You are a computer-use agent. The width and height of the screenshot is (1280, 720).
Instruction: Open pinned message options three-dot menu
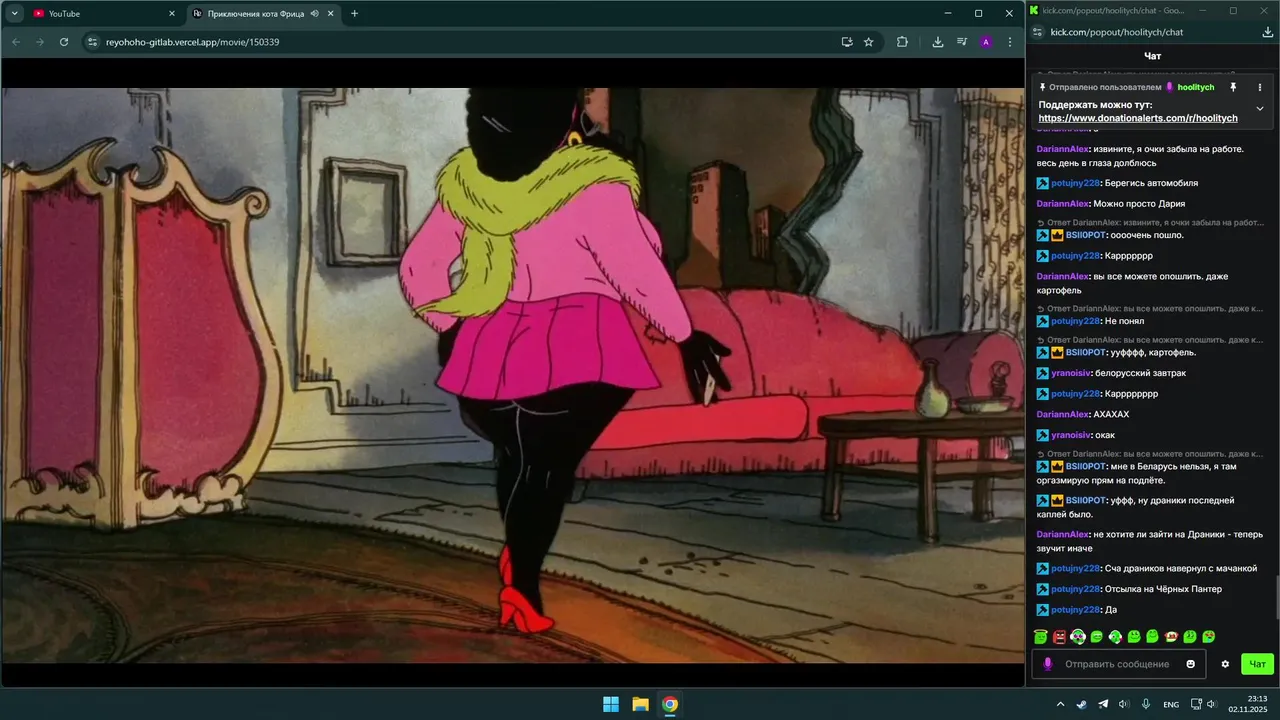(x=1260, y=87)
